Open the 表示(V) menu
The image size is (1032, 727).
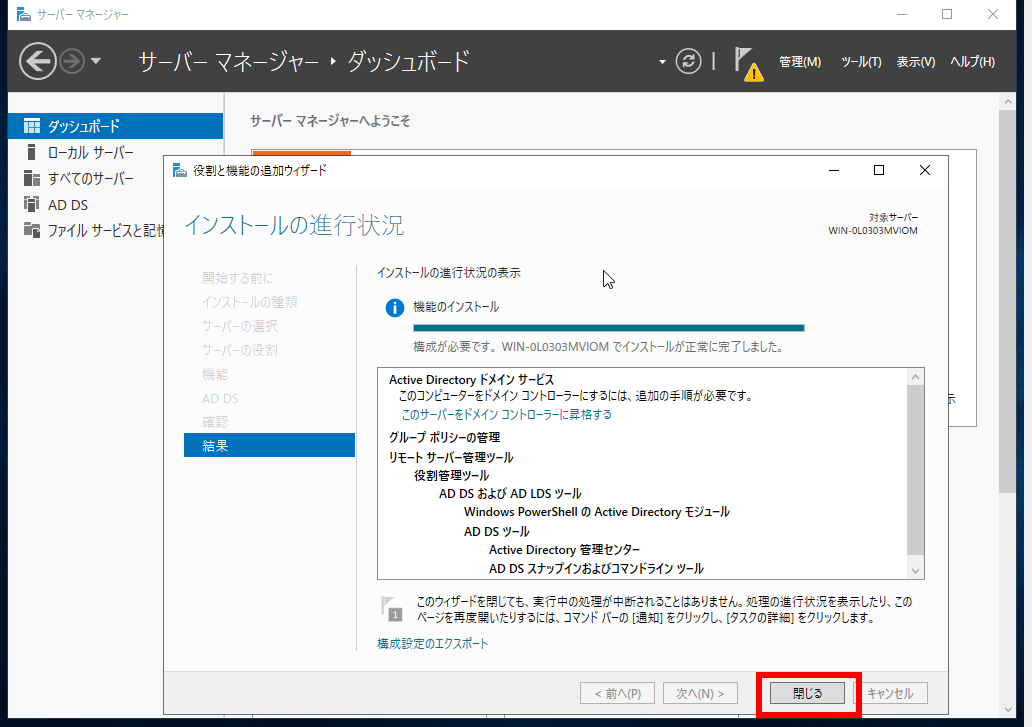[916, 62]
